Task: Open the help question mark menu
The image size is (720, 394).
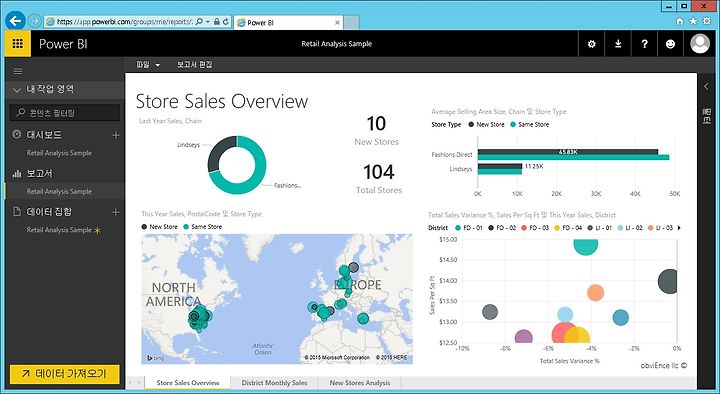Action: [x=644, y=44]
